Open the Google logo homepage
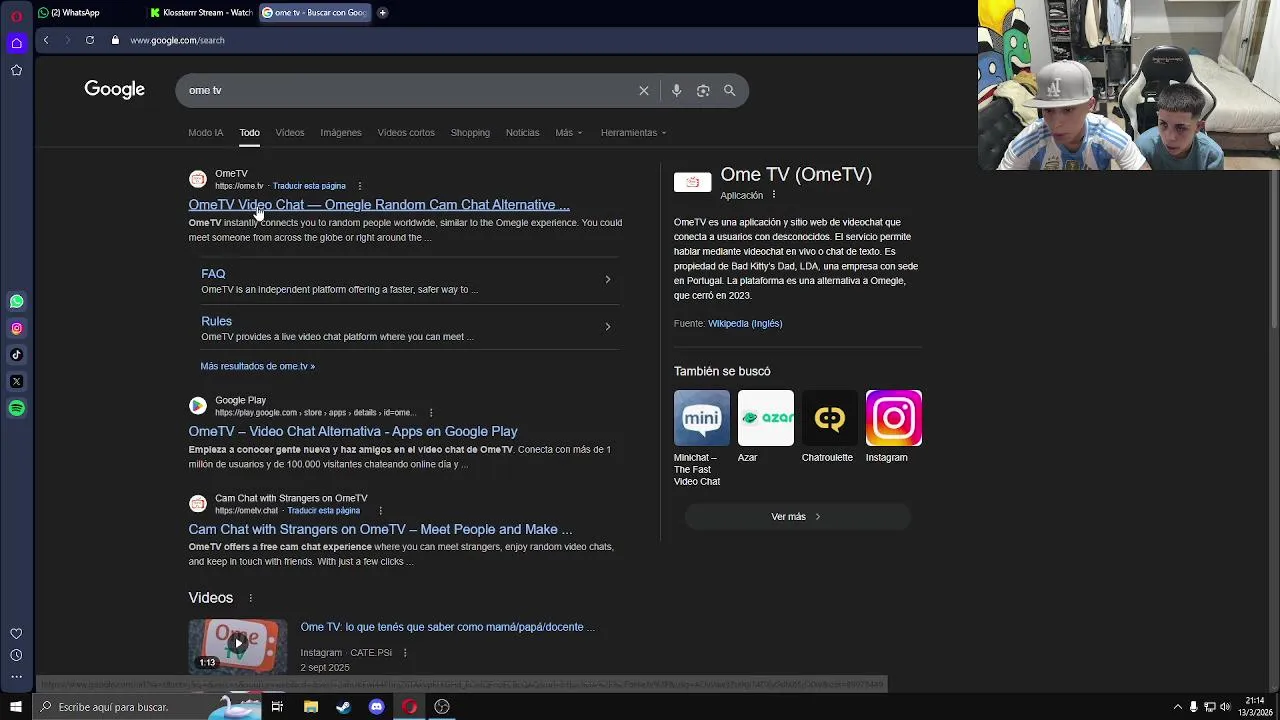Viewport: 1280px width, 720px height. click(x=114, y=90)
